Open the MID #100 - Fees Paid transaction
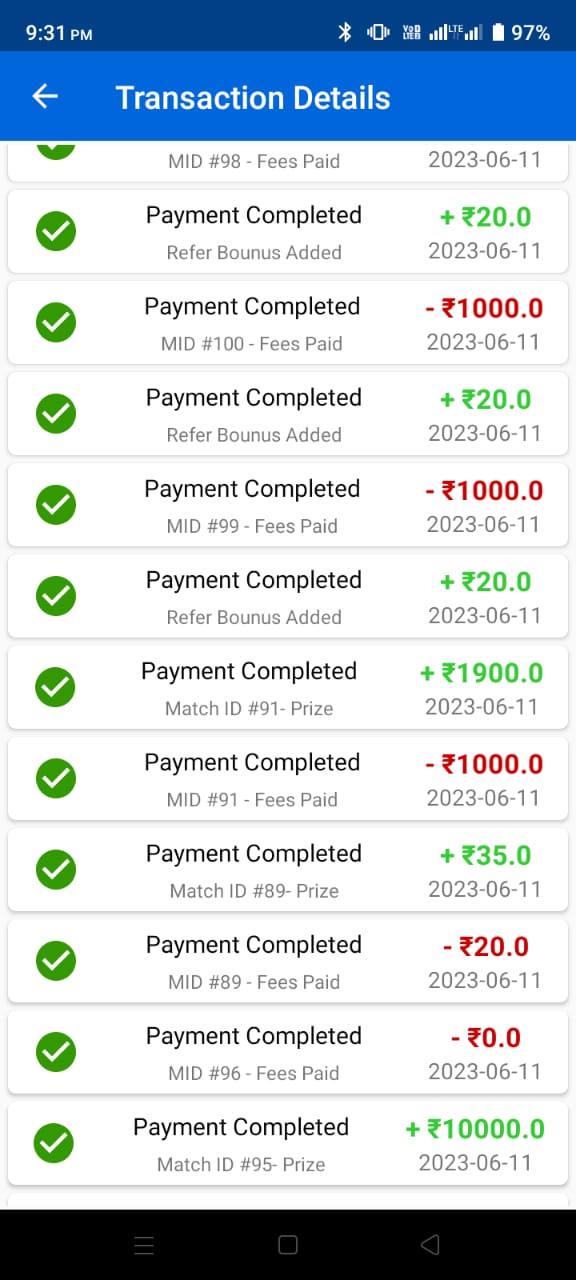This screenshot has height=1280, width=576. pyautogui.click(x=288, y=323)
